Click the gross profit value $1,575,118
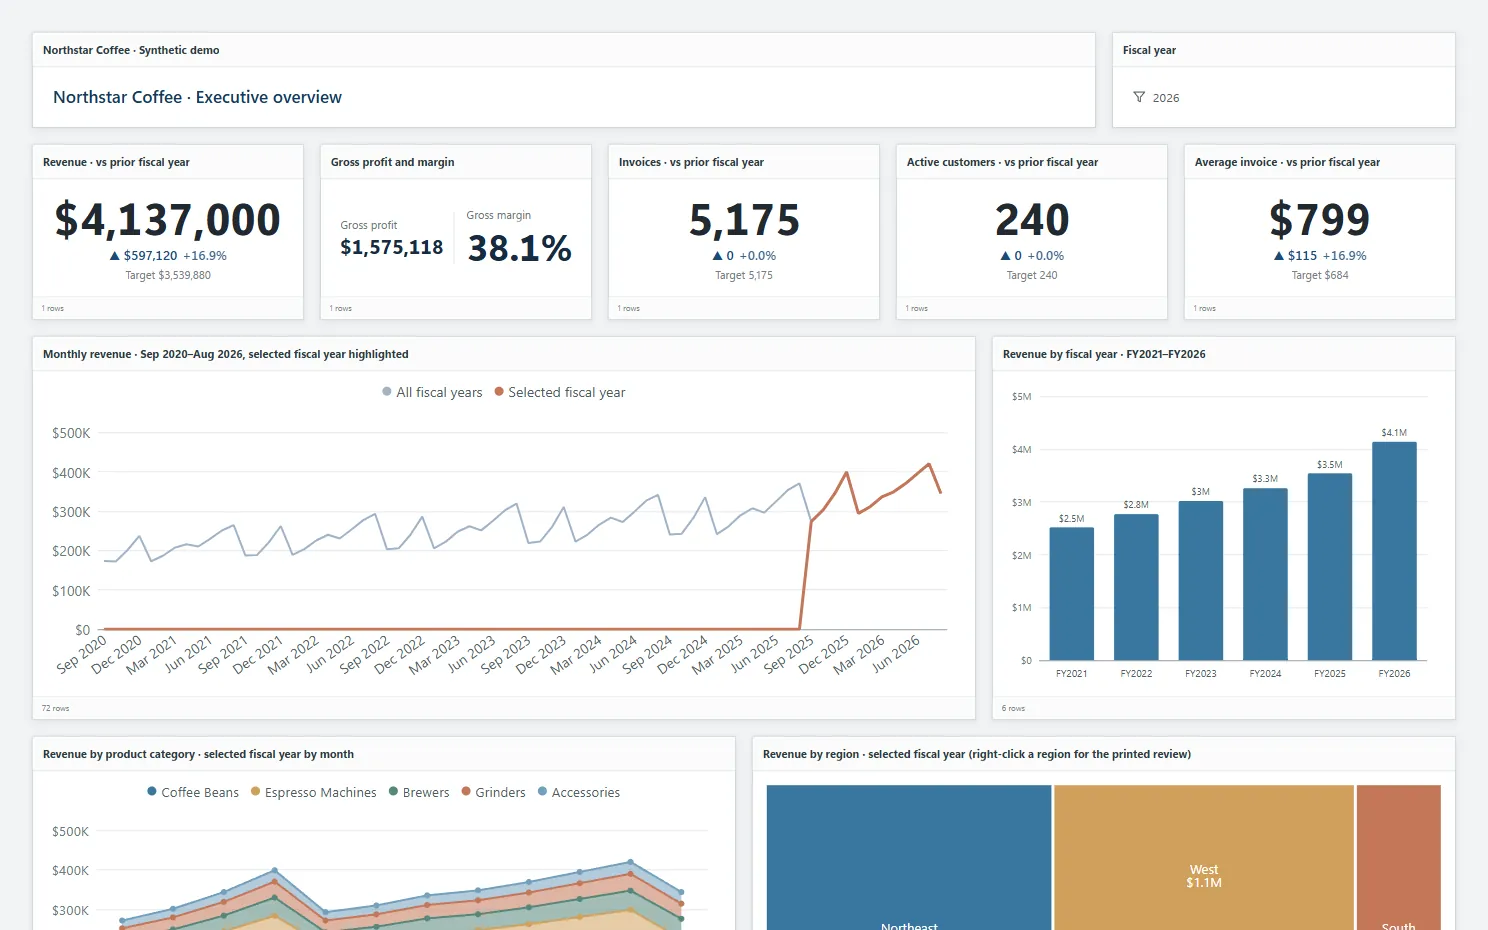Screen dimensions: 1488x930 click(x=392, y=247)
